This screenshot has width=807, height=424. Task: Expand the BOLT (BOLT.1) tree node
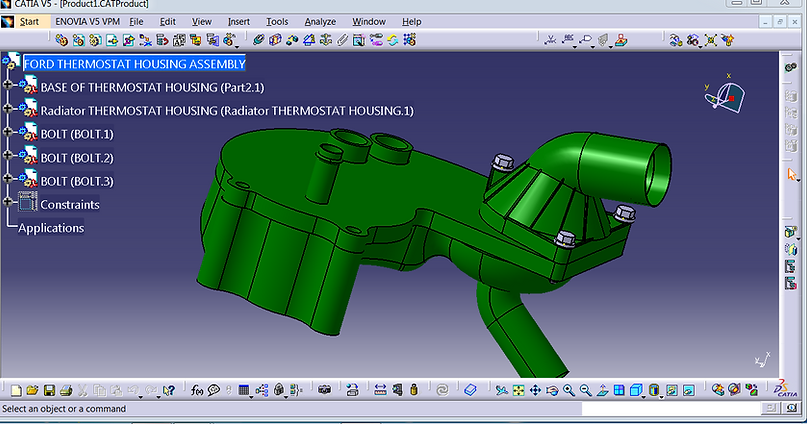click(7, 131)
